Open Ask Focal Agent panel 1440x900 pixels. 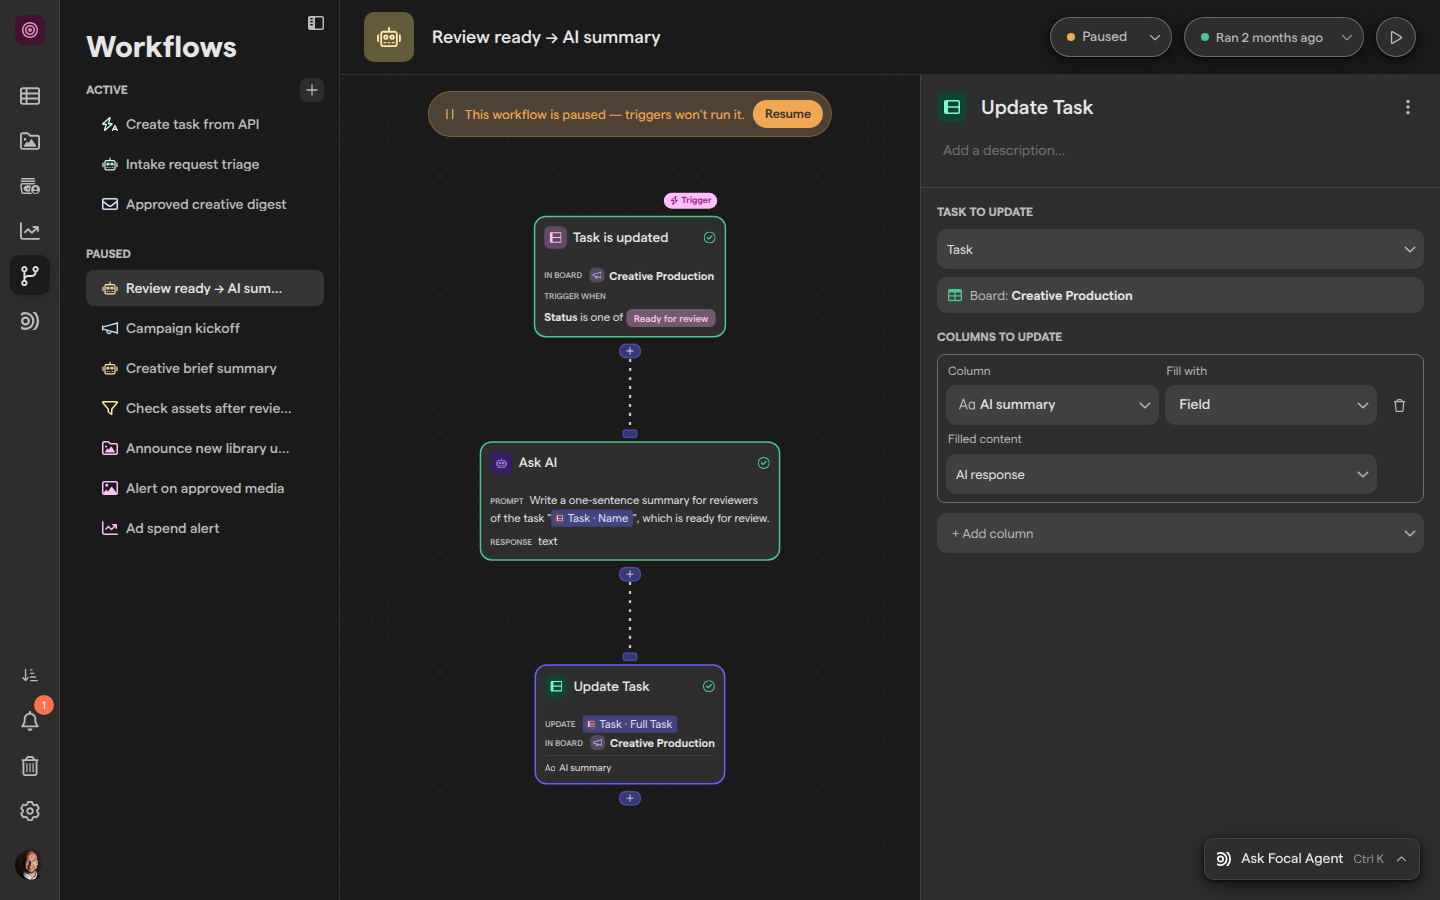point(1312,859)
